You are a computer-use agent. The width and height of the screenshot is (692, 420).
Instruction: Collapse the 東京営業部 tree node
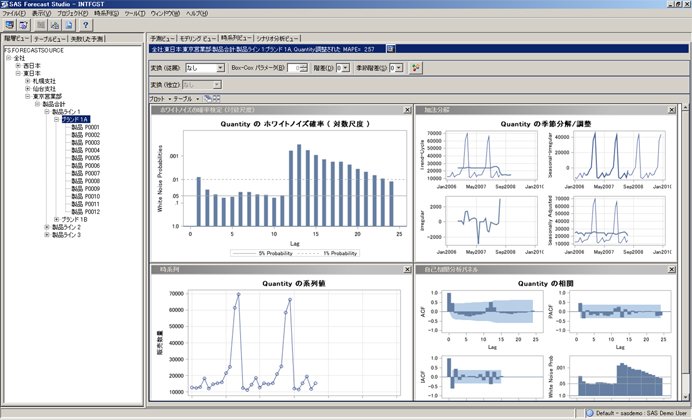click(27, 96)
